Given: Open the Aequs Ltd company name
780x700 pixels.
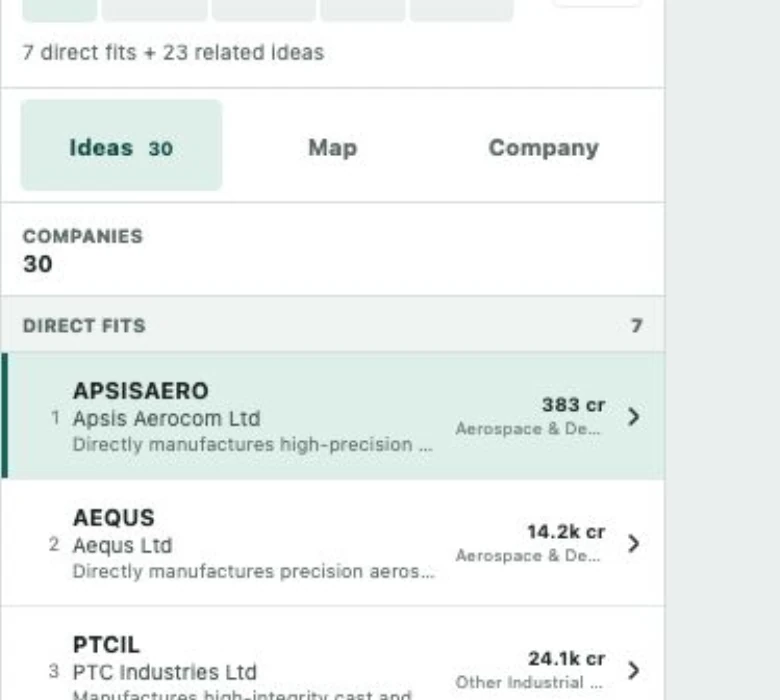Looking at the screenshot, I should coord(122,546).
